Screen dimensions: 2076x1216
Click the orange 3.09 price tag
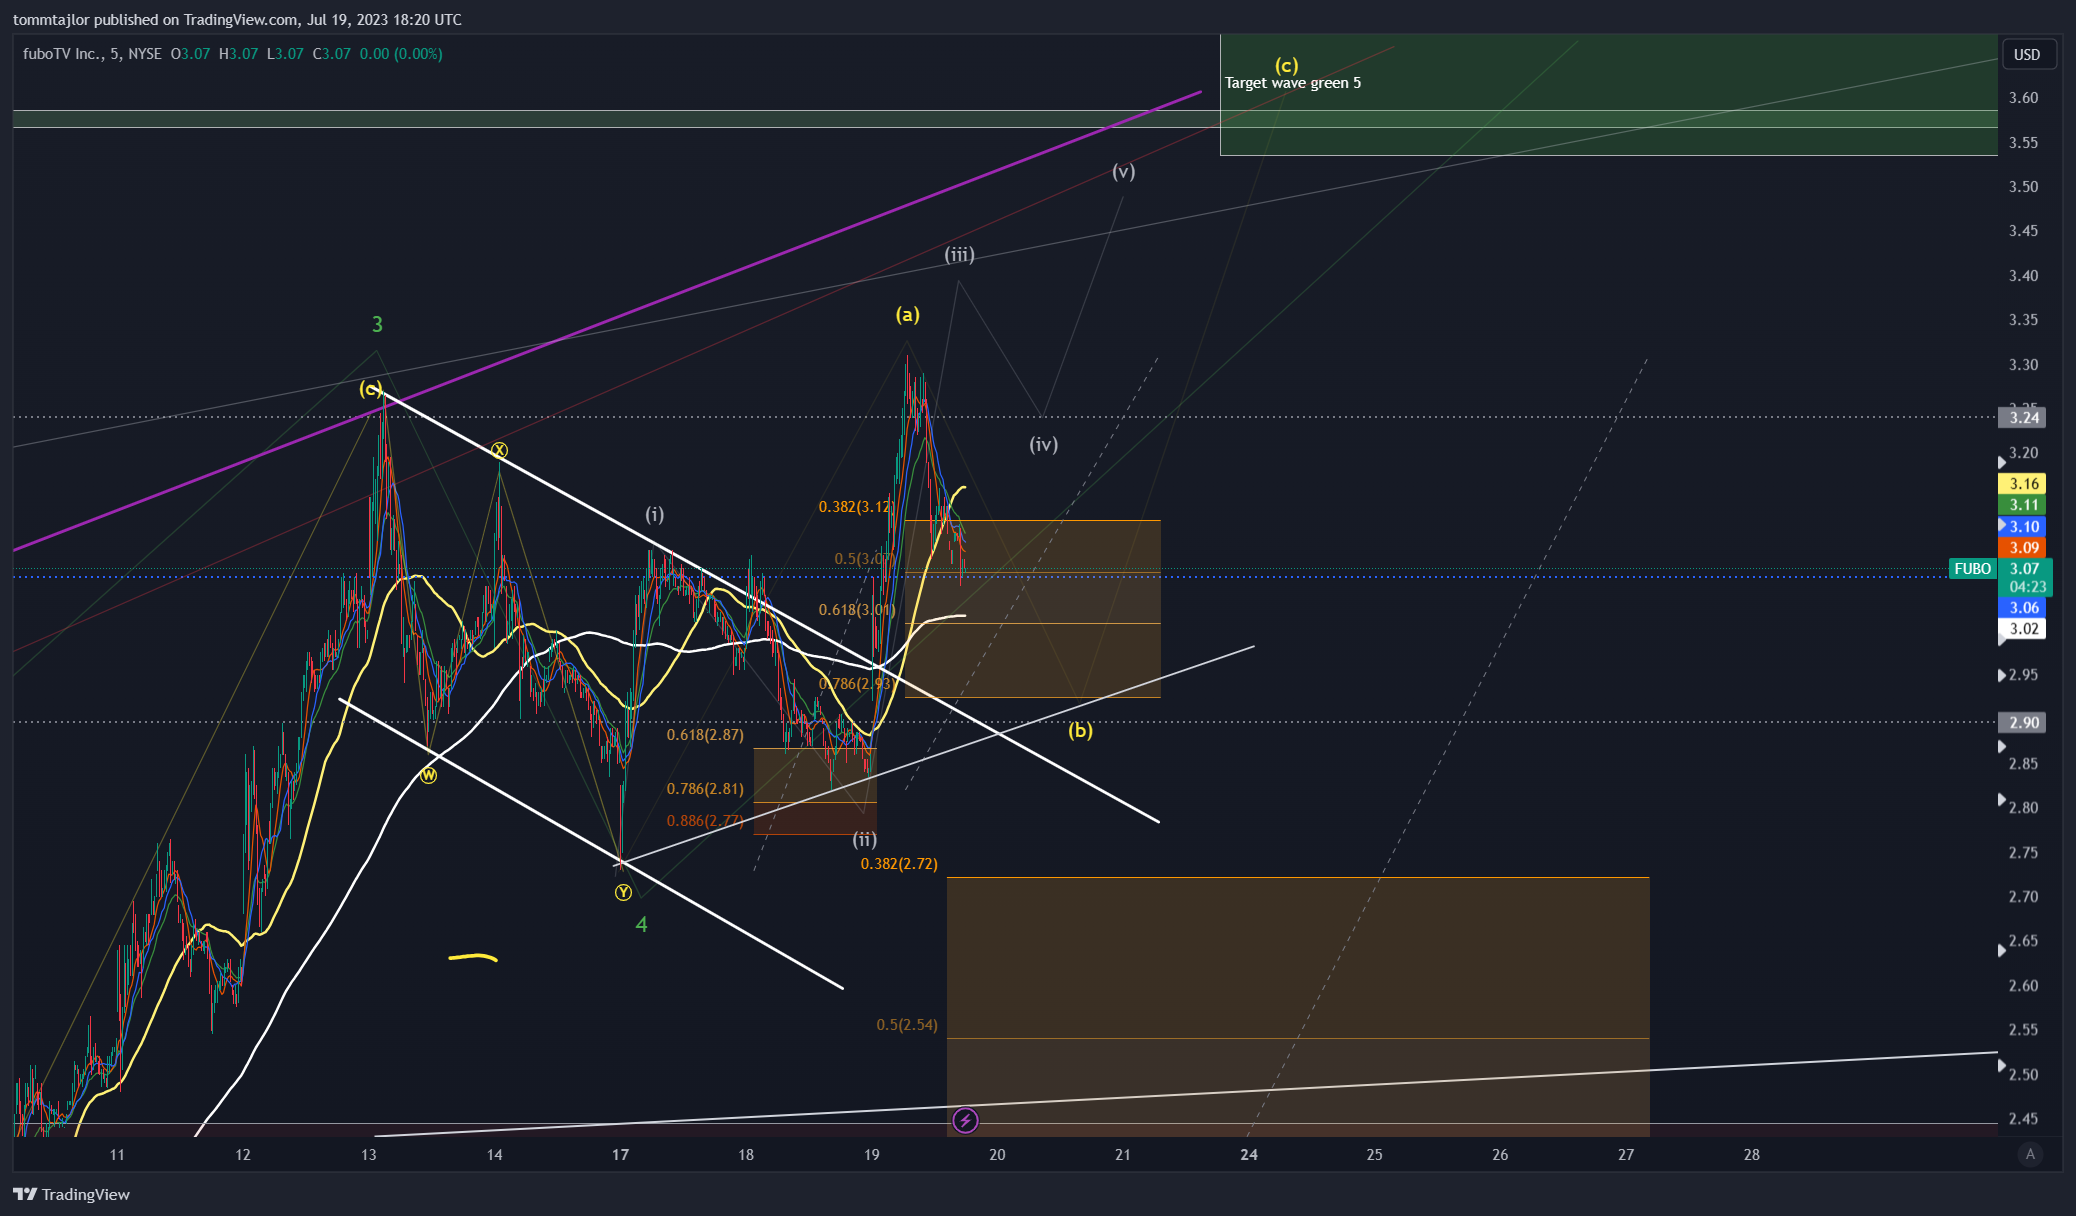click(x=2024, y=548)
